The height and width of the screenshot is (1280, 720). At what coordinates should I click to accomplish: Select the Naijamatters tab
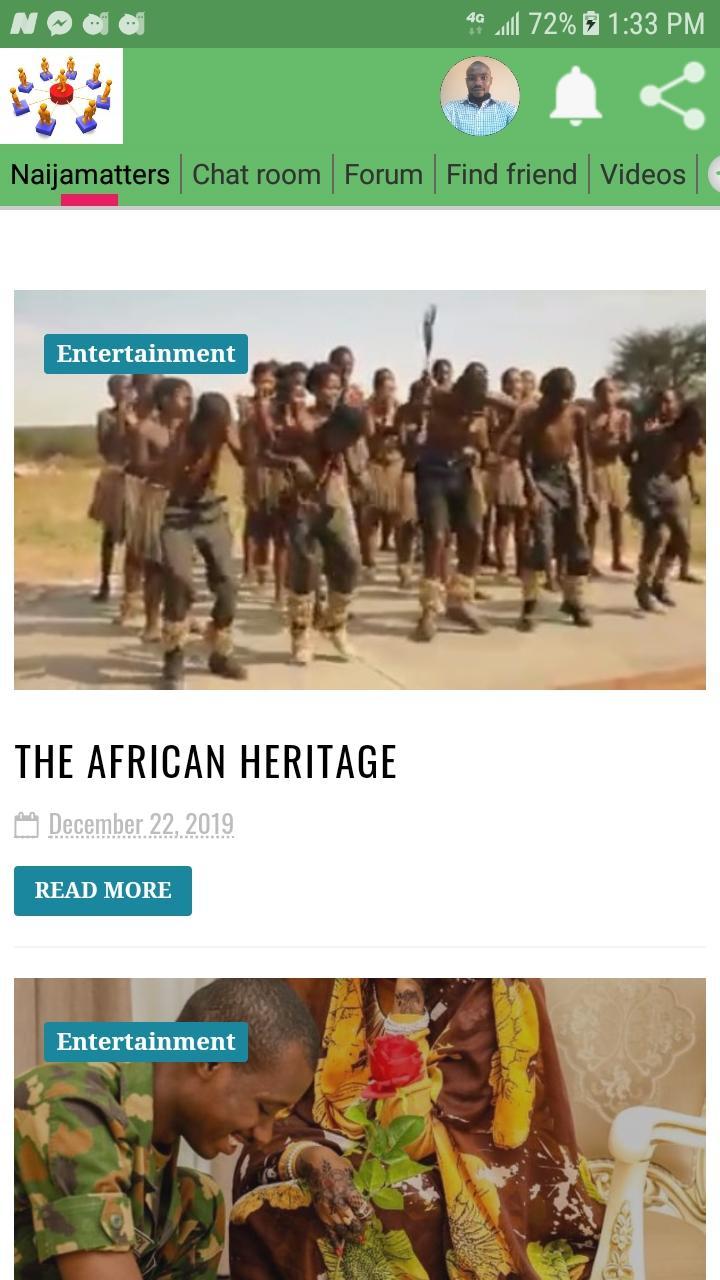(90, 174)
